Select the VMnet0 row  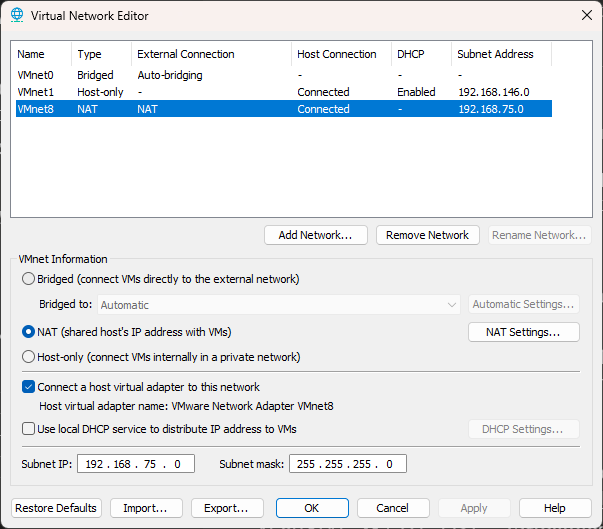point(284,75)
